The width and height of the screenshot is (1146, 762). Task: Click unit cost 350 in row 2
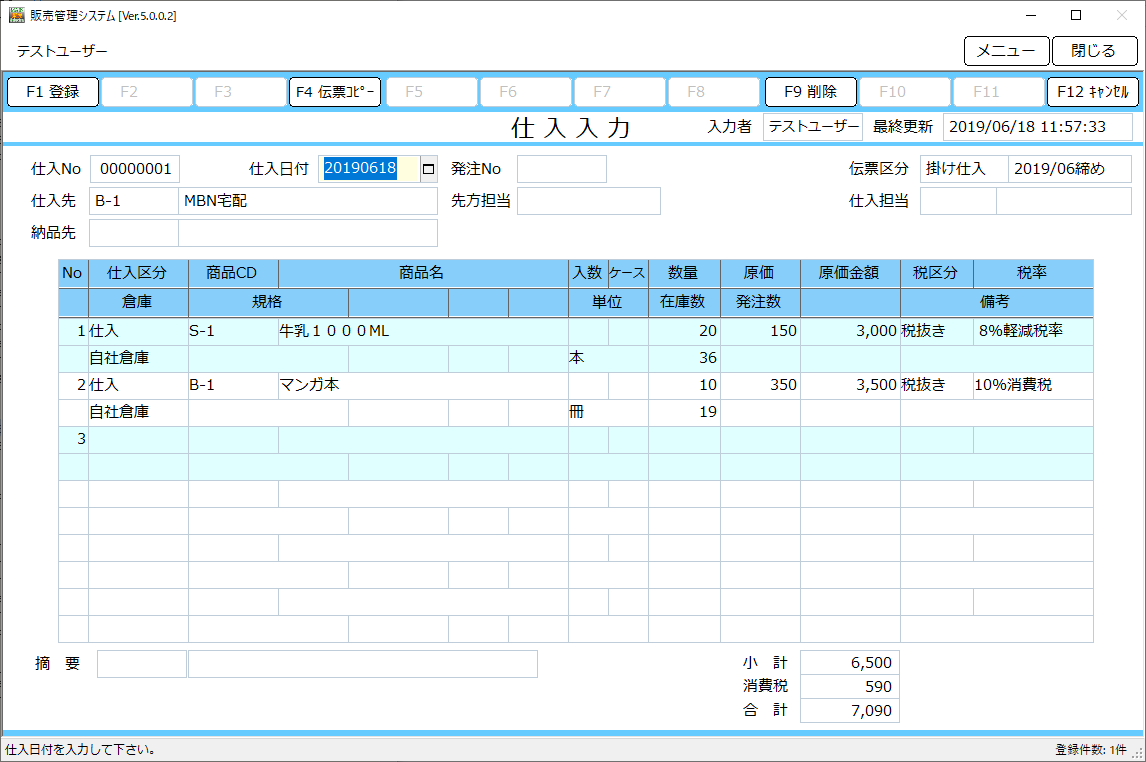click(760, 386)
